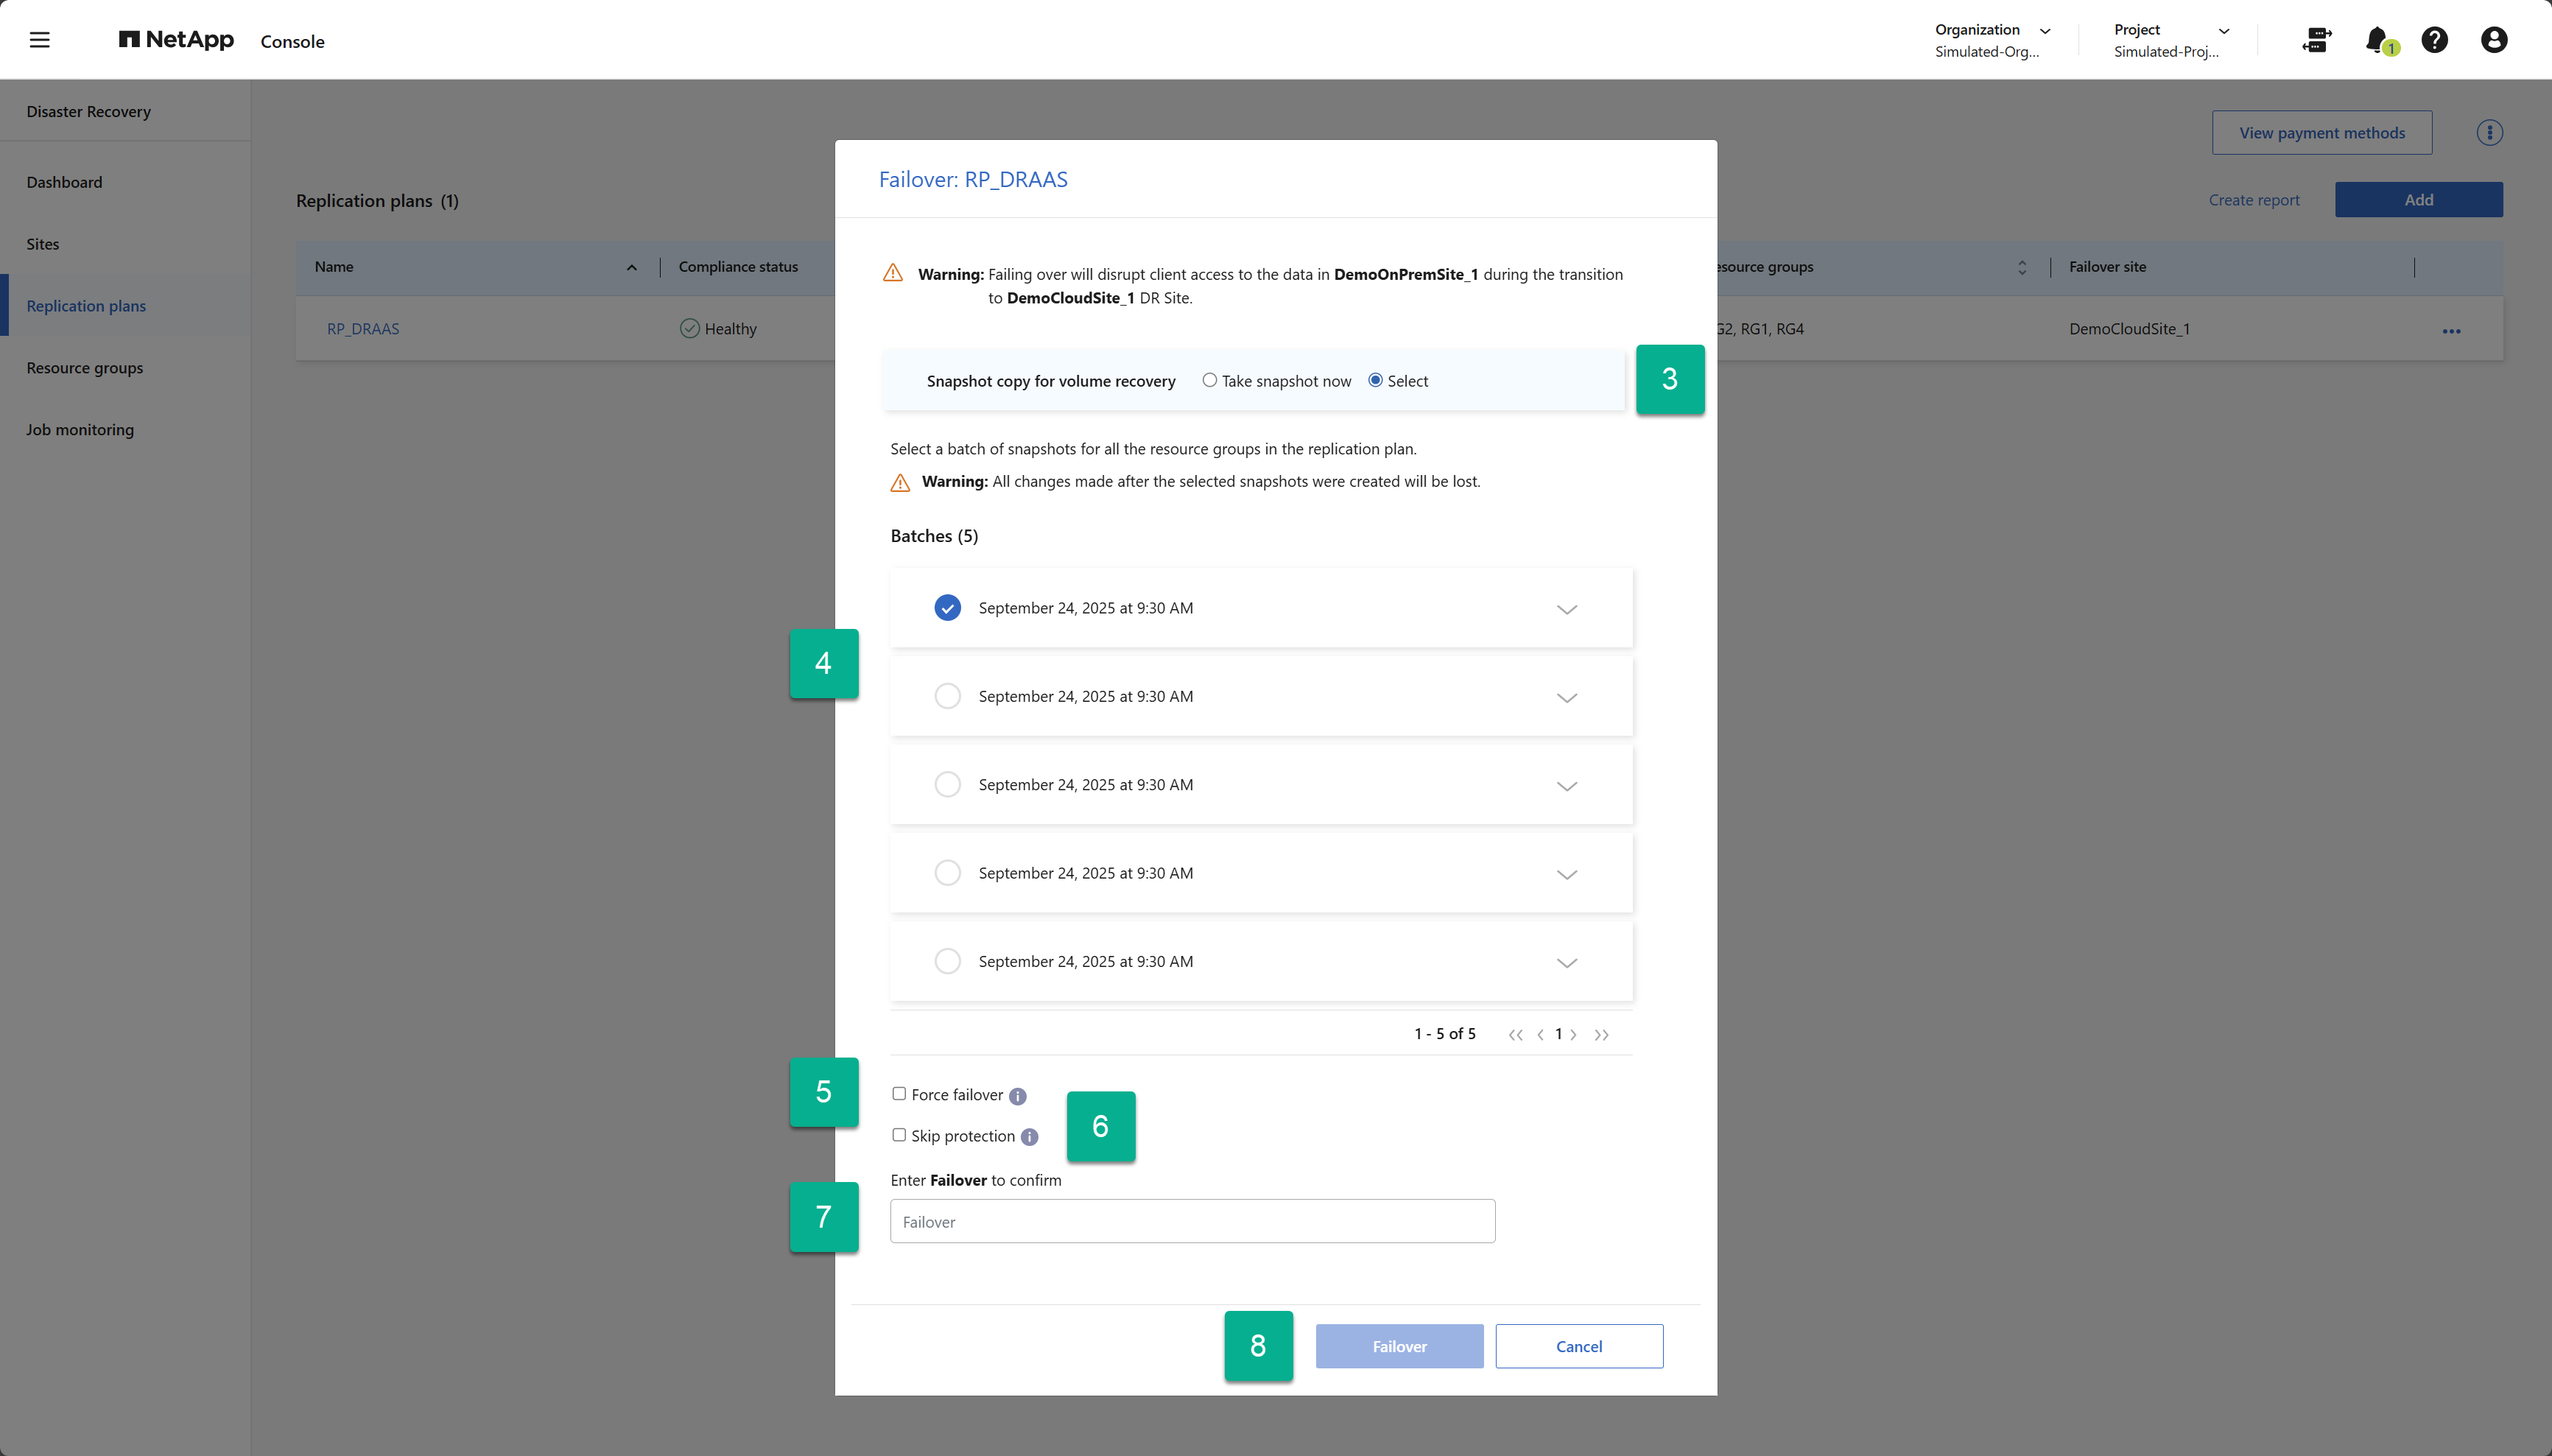
Task: Click the Failover confirmation text field
Action: pos(1192,1221)
